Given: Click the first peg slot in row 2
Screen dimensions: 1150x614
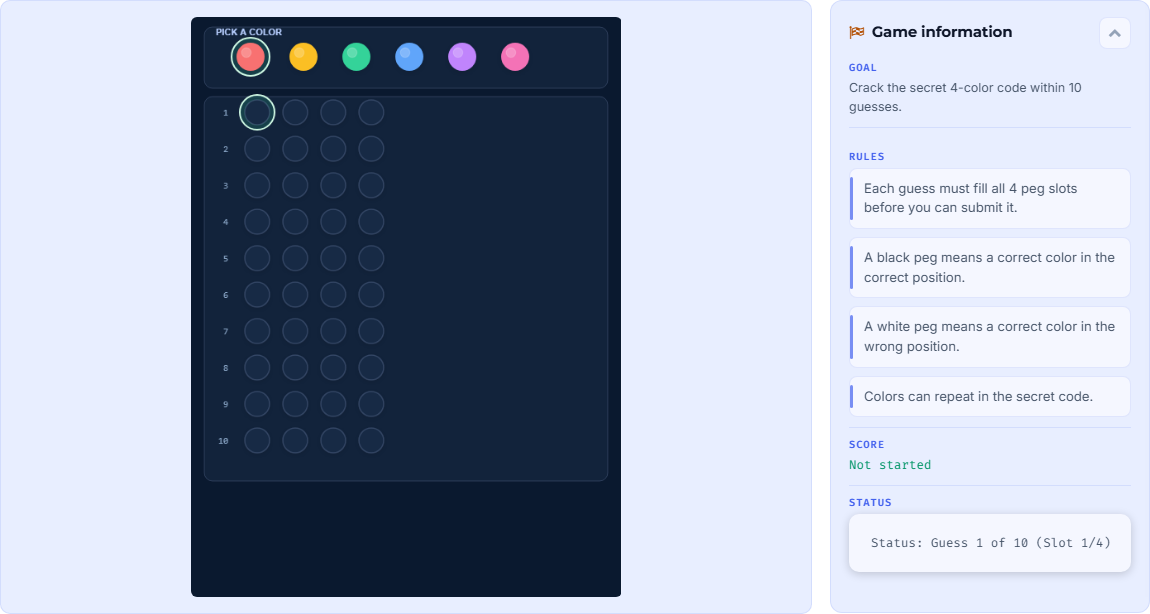Looking at the screenshot, I should tap(257, 149).
